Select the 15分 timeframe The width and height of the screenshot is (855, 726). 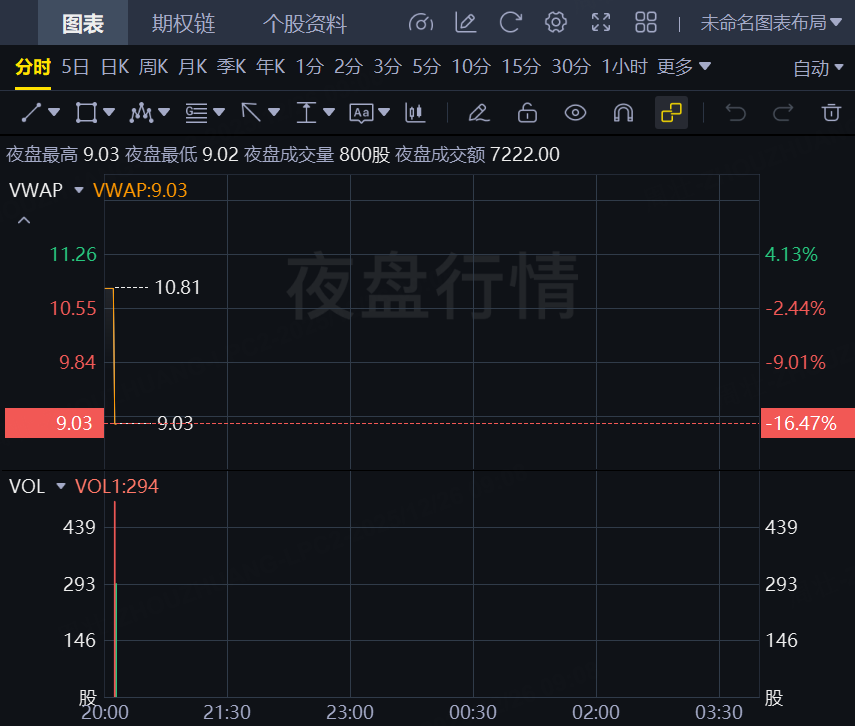coord(520,67)
